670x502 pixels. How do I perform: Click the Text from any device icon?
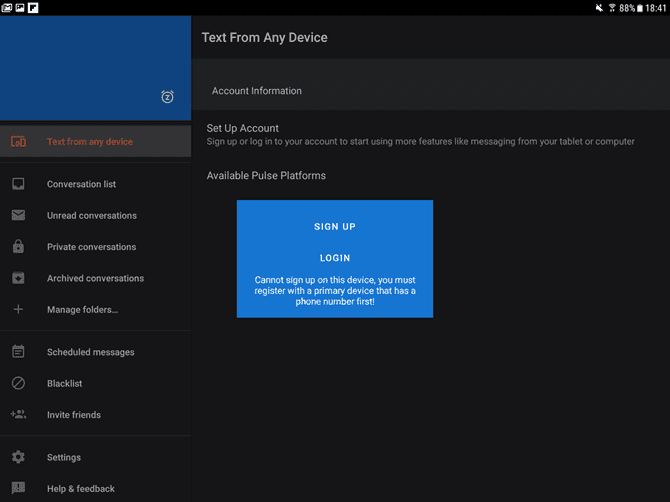click(x=18, y=142)
